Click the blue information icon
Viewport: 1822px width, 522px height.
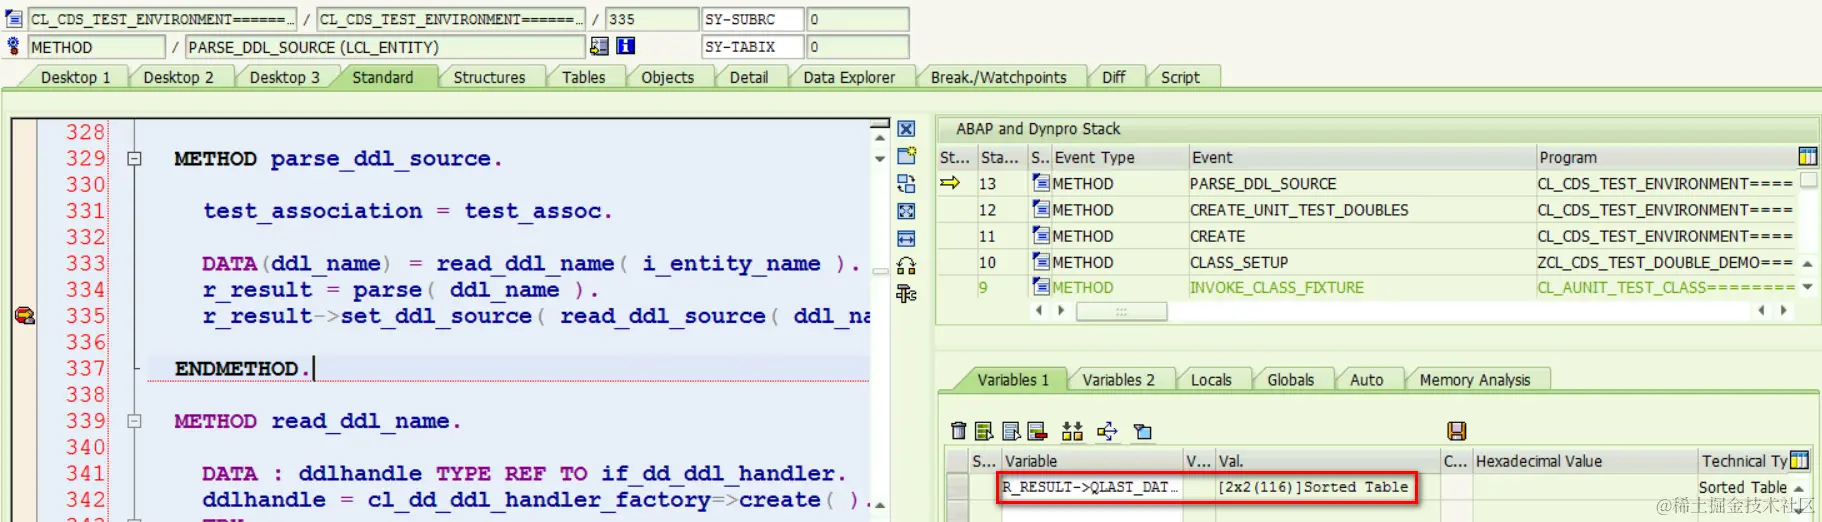(x=626, y=46)
